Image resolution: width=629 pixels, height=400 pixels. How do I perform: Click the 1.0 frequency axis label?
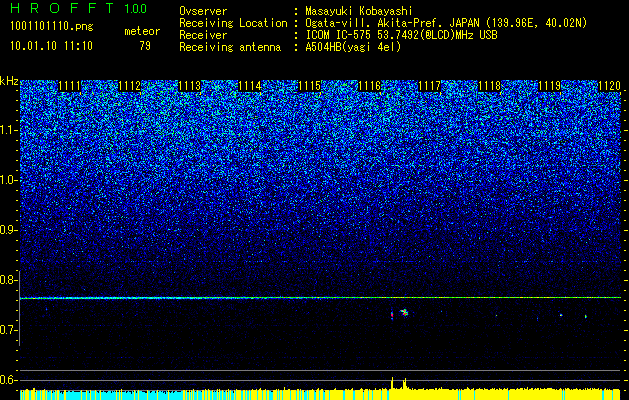coord(8,180)
